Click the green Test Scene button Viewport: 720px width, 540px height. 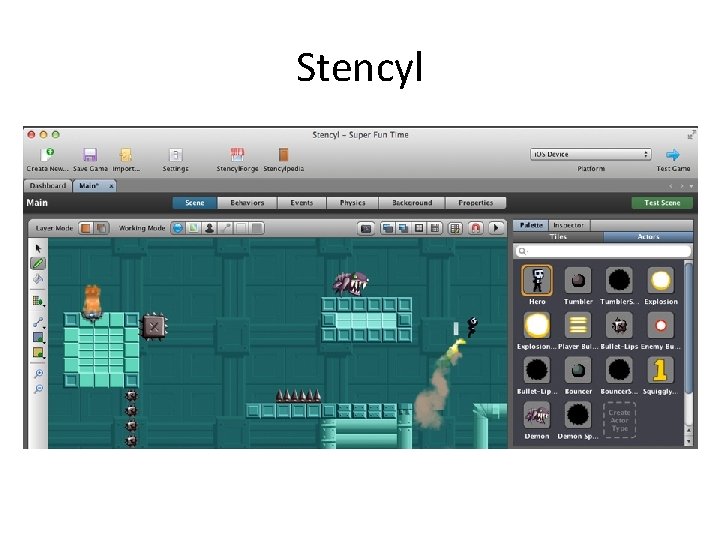(662, 203)
